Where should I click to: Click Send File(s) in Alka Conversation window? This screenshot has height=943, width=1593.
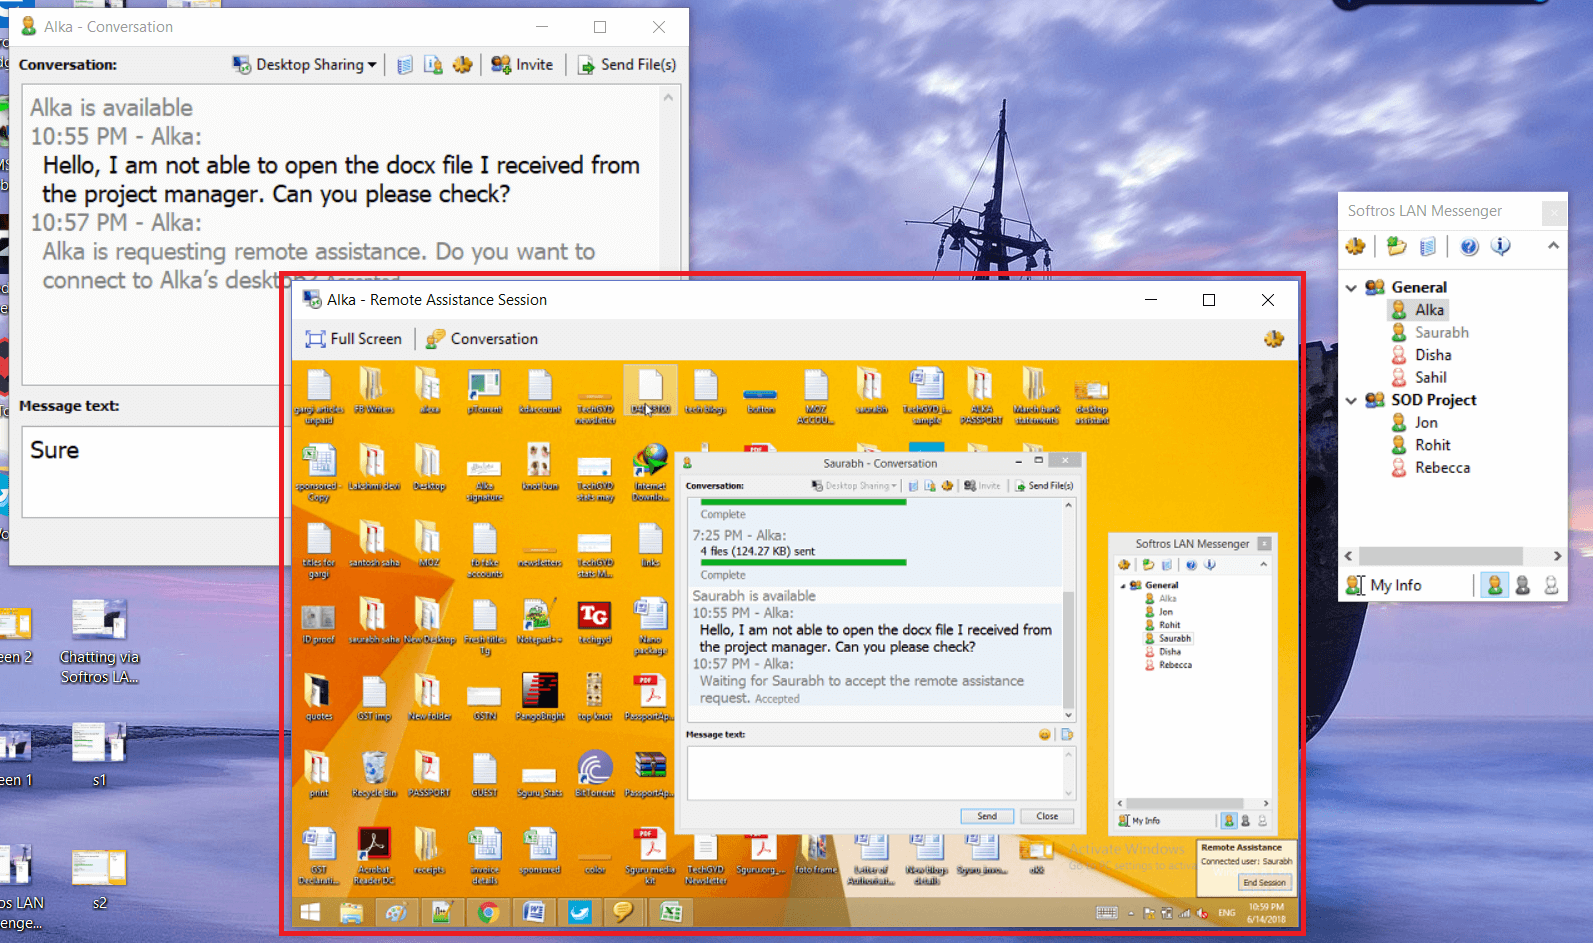(x=628, y=65)
